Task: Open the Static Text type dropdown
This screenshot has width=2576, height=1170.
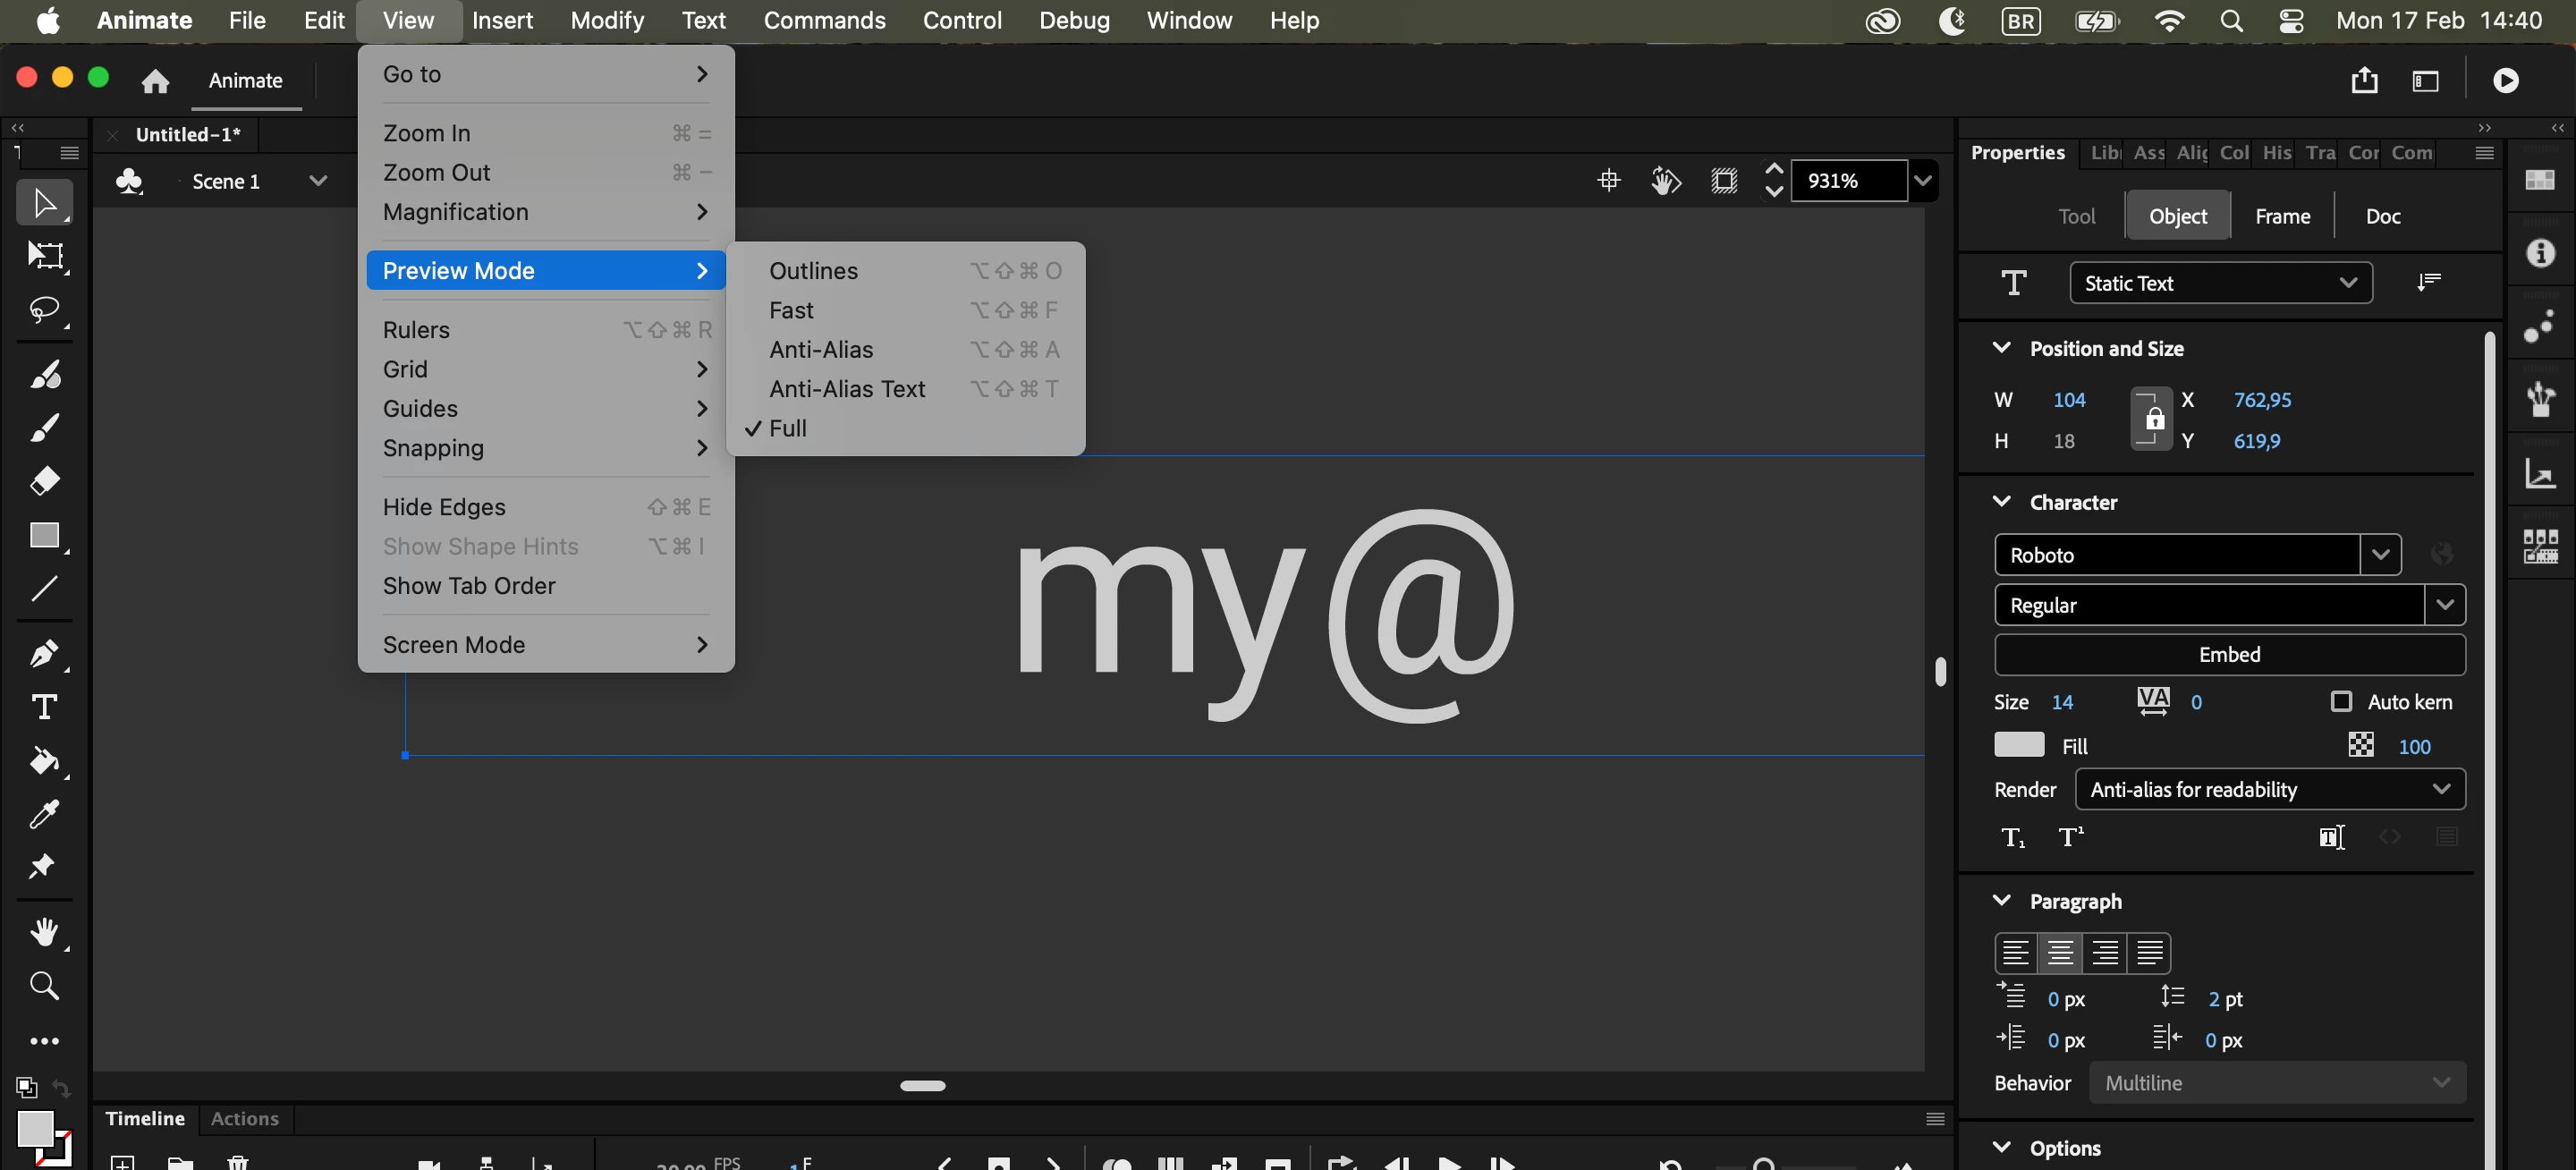Action: [2220, 283]
